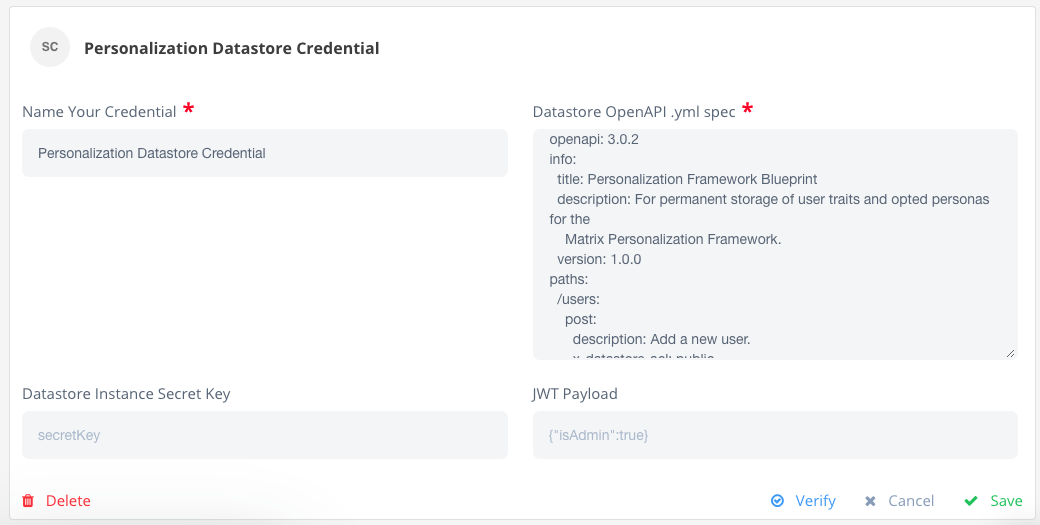Dismiss changes with the Cancel label
The height and width of the screenshot is (525, 1040).
(911, 500)
